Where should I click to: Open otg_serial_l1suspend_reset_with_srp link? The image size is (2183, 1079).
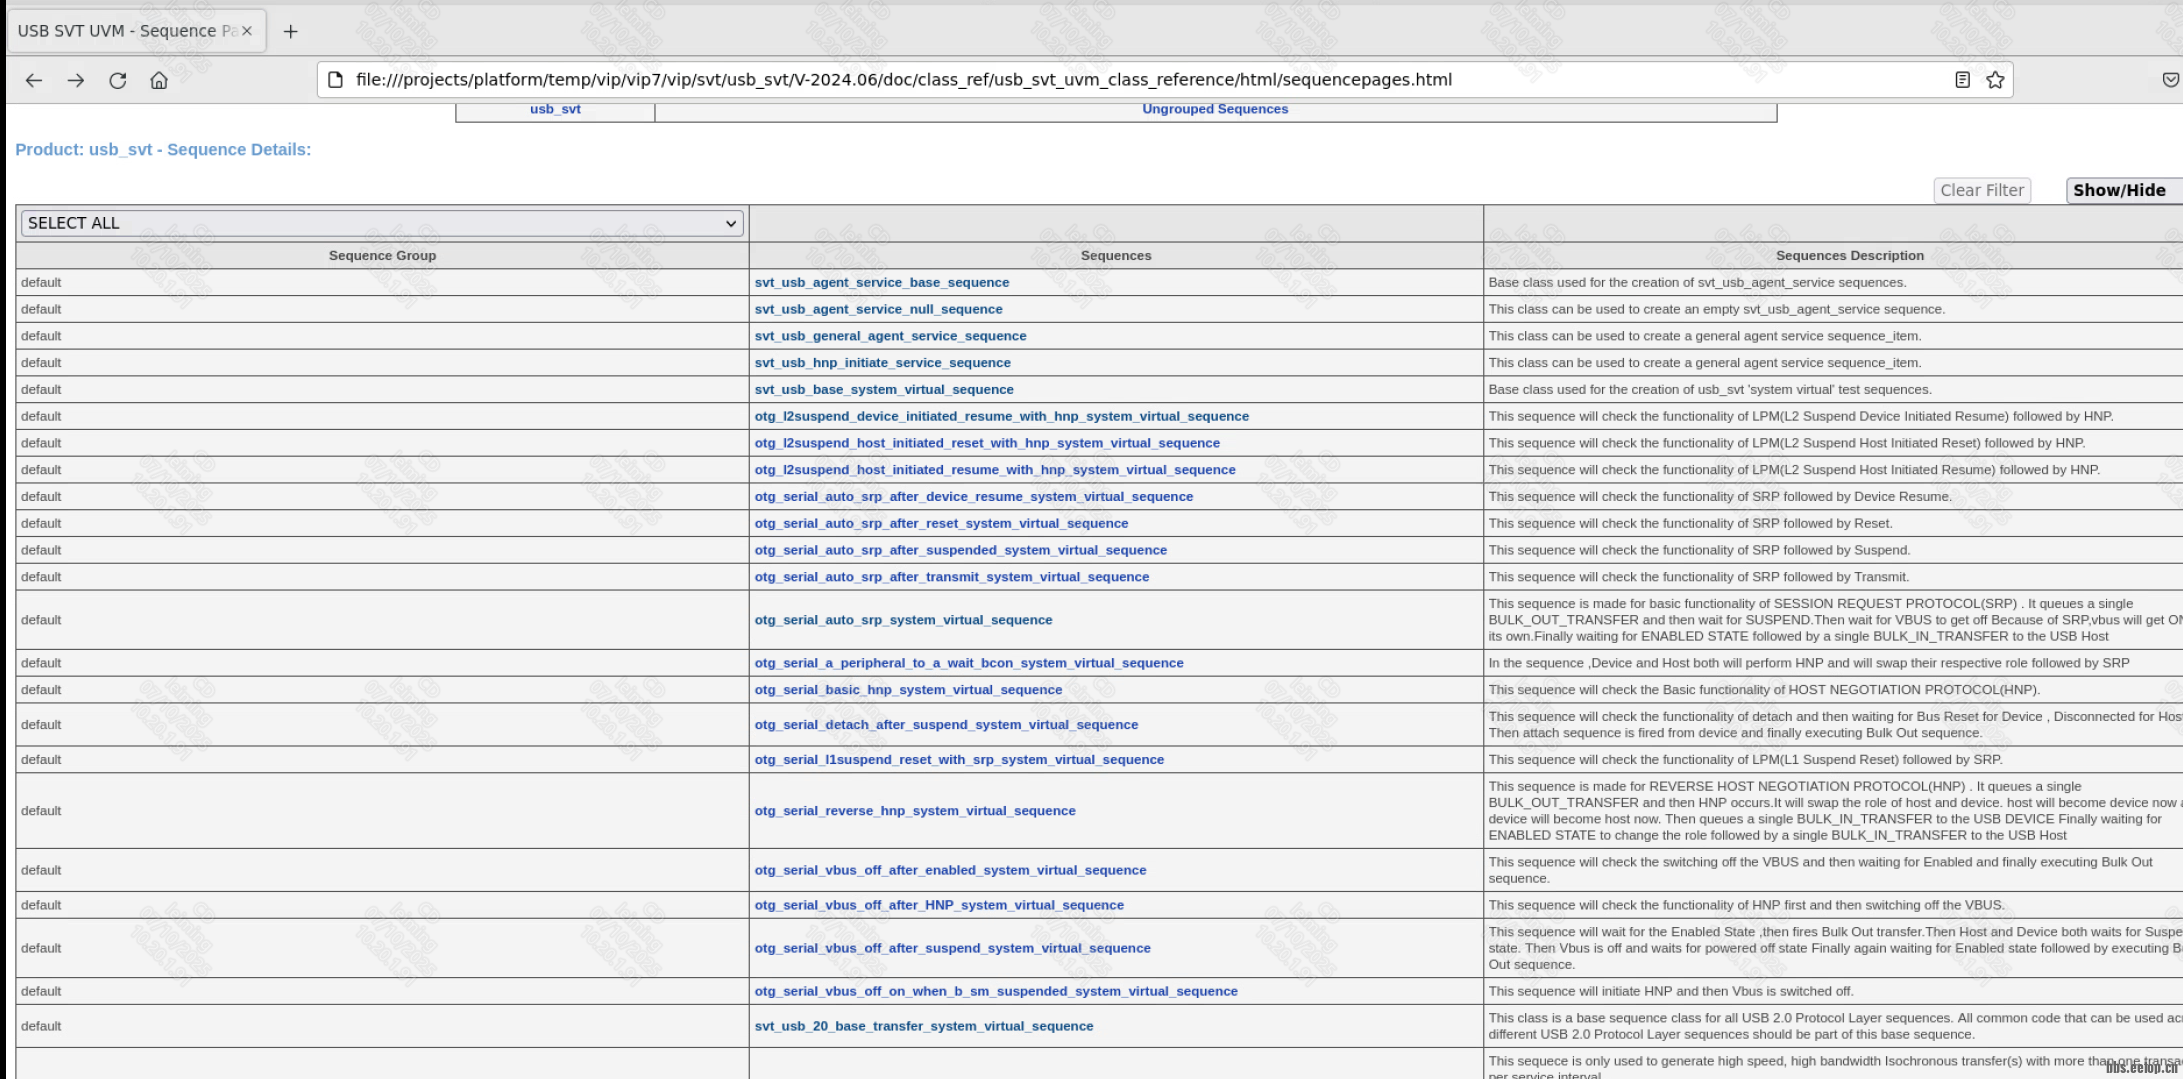tap(959, 760)
